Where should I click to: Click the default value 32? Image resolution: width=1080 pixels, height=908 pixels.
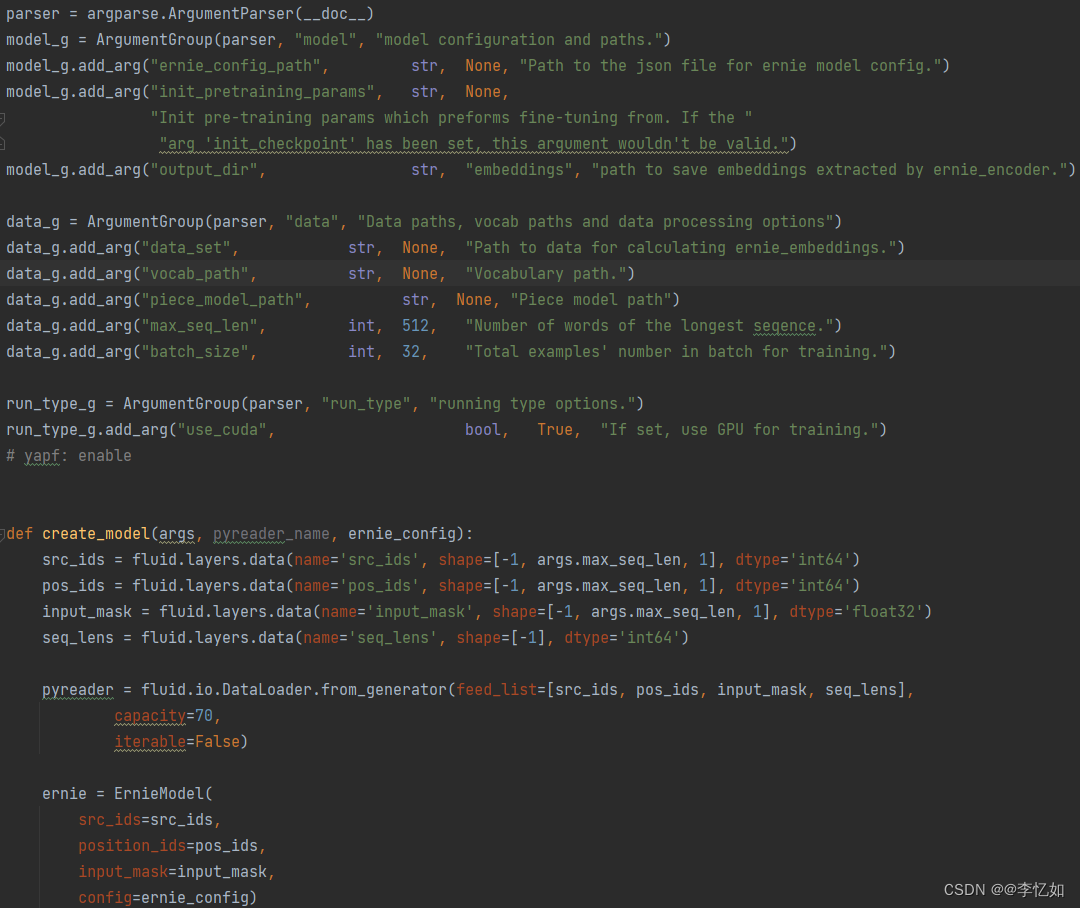point(411,352)
